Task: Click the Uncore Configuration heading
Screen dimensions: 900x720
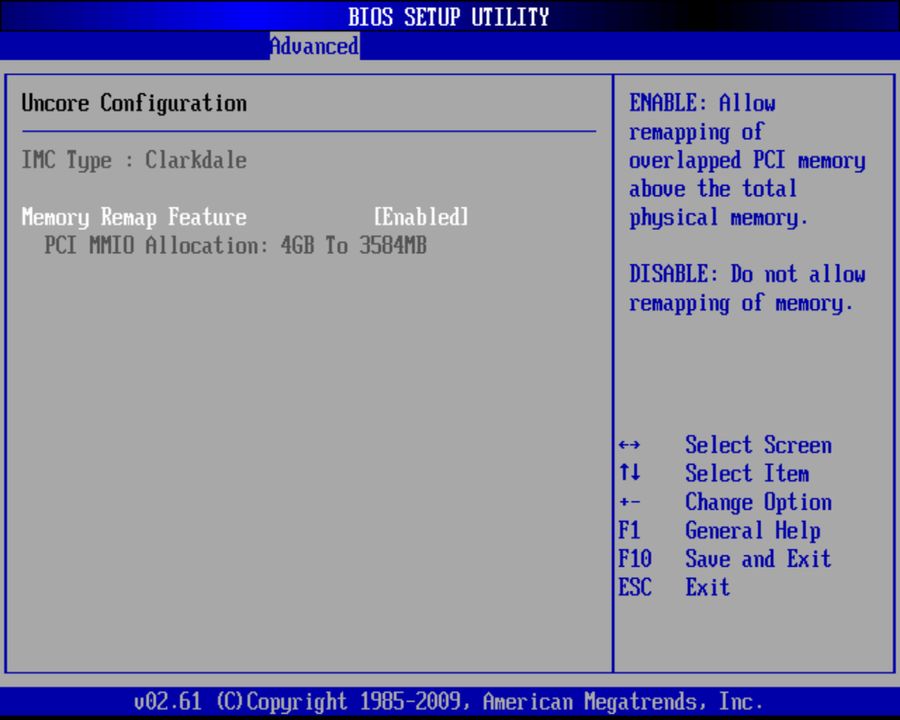Action: pos(134,103)
